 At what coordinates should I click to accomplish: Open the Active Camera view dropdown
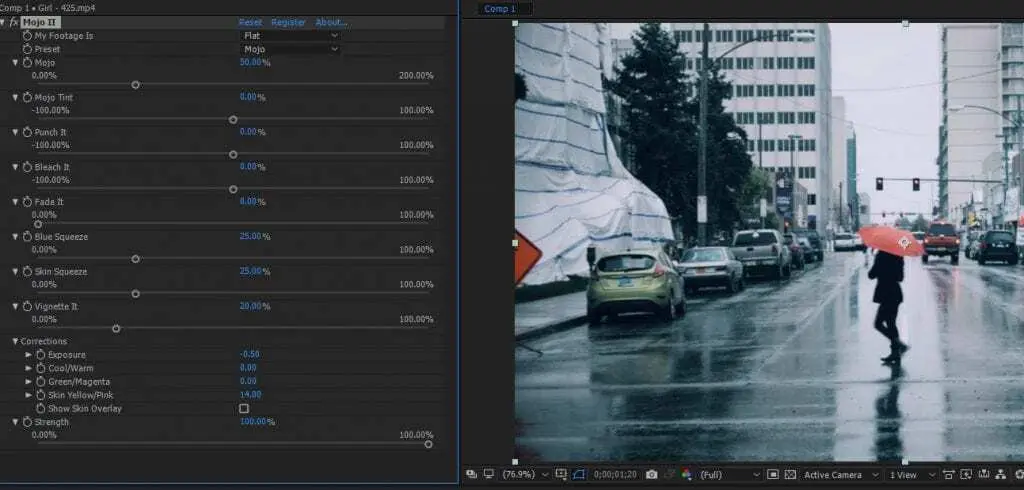point(842,474)
